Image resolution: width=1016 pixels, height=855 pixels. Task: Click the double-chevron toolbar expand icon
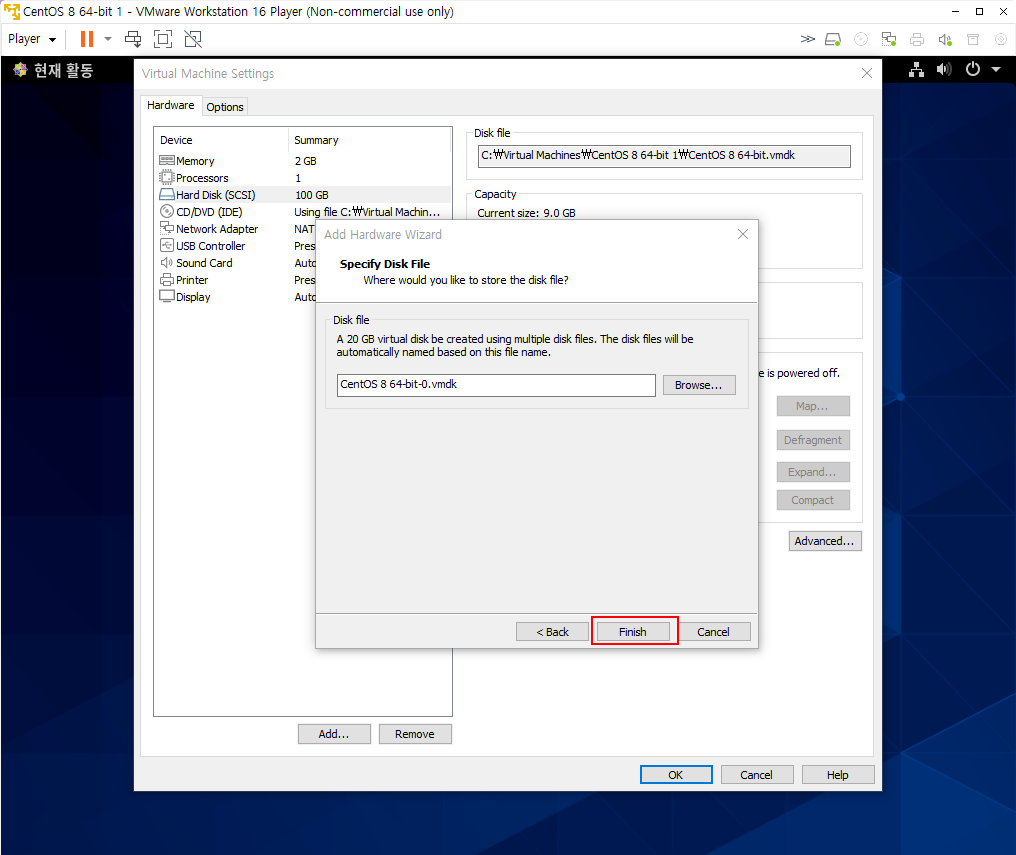tap(807, 39)
